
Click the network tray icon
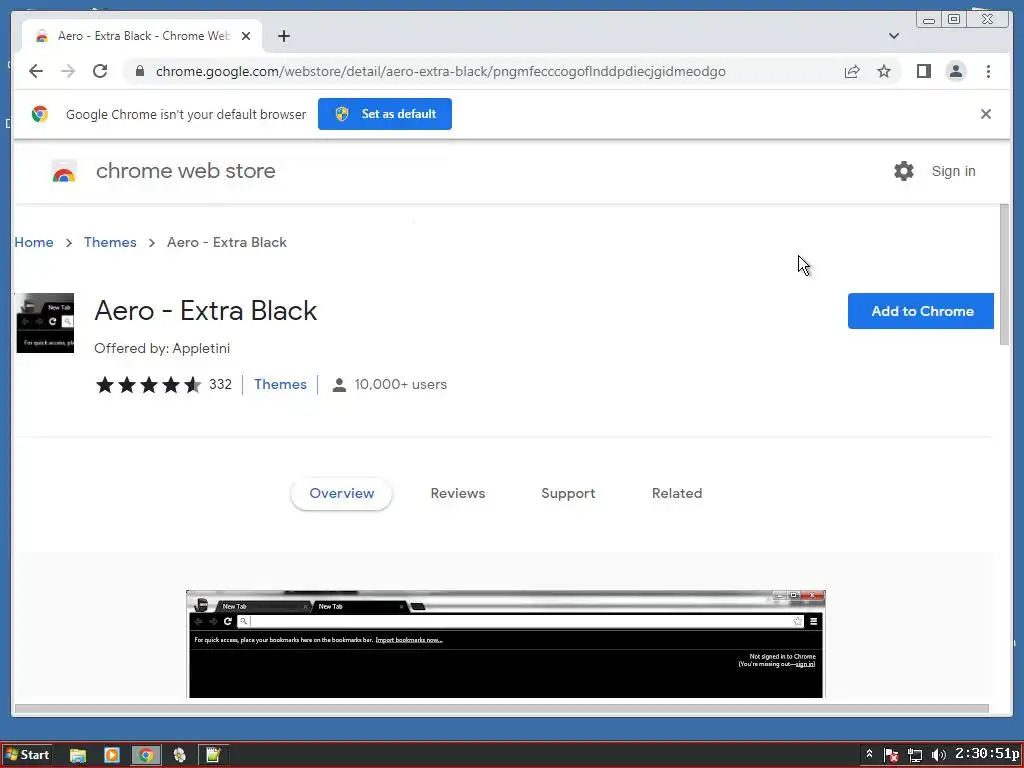pos(915,756)
